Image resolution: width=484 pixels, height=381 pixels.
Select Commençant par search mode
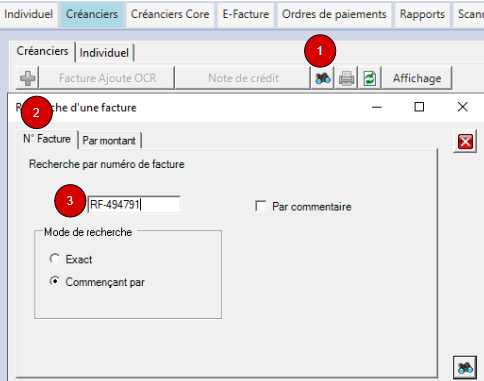click(55, 281)
